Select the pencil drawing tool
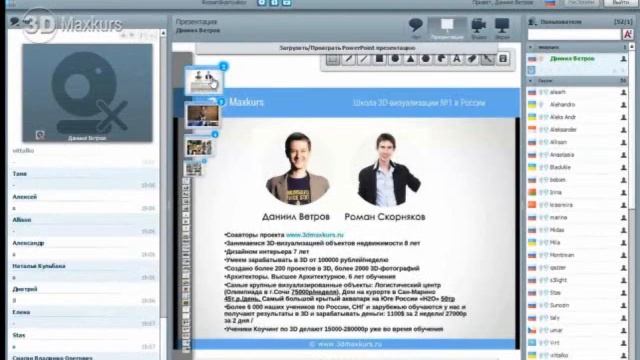 point(349,59)
